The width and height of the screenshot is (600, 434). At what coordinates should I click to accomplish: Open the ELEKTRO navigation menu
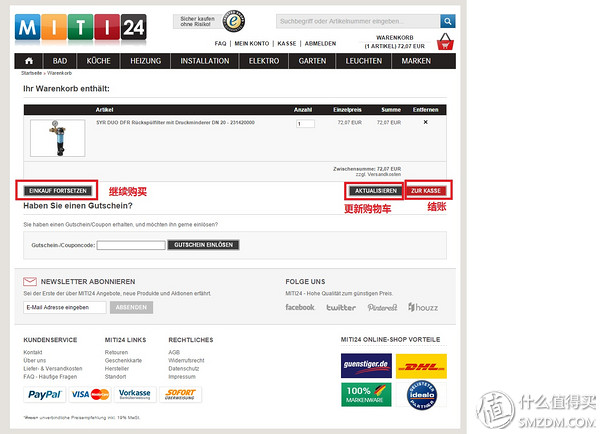point(264,61)
